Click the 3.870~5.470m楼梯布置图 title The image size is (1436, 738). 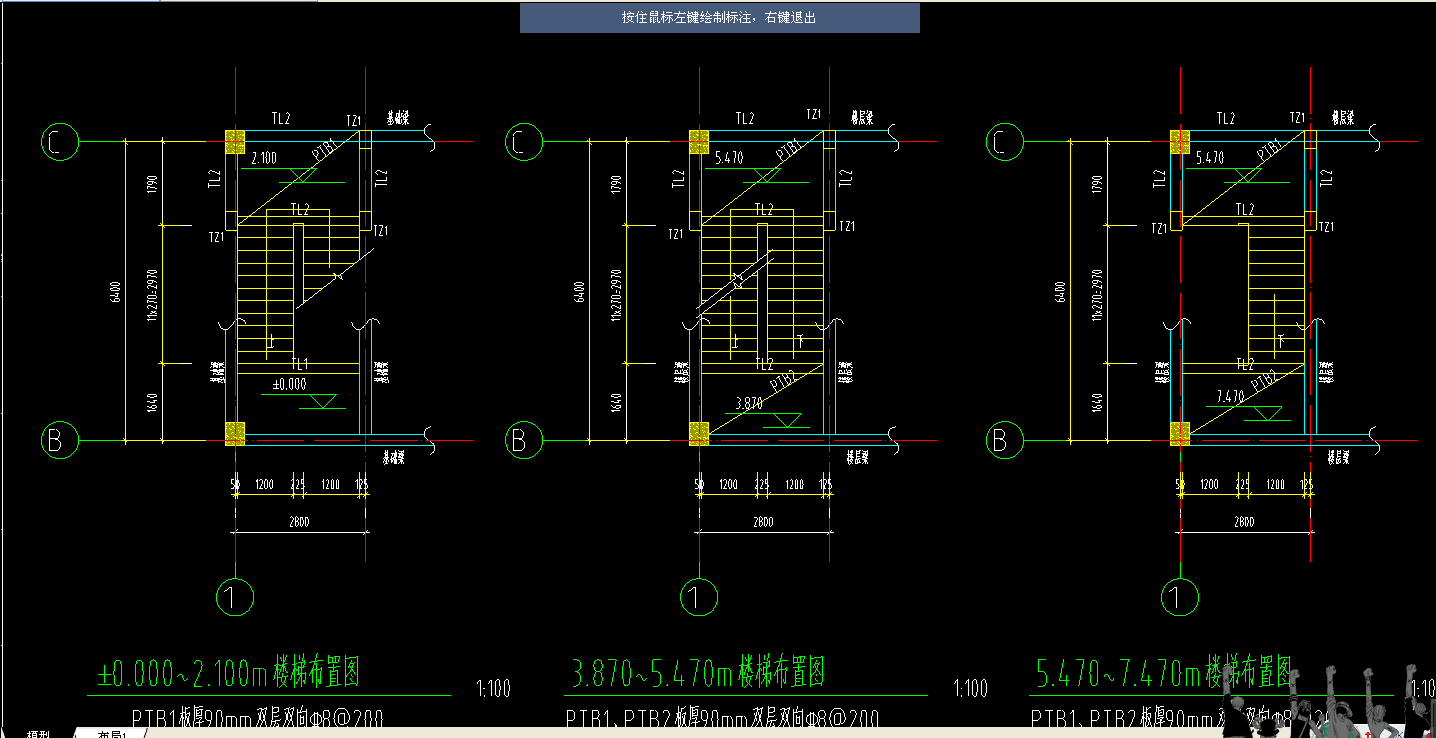698,673
